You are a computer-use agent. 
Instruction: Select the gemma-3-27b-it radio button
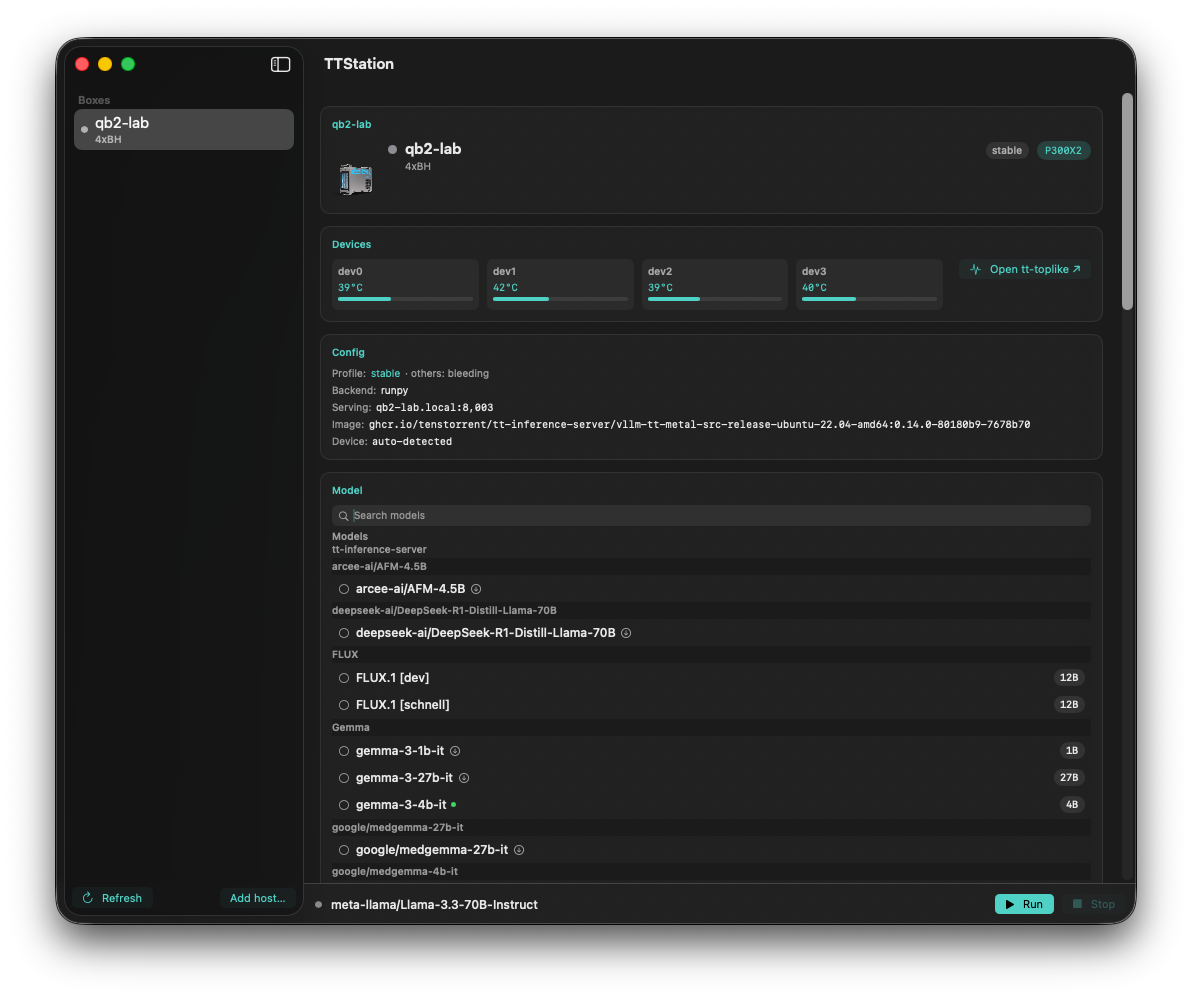pyautogui.click(x=344, y=778)
